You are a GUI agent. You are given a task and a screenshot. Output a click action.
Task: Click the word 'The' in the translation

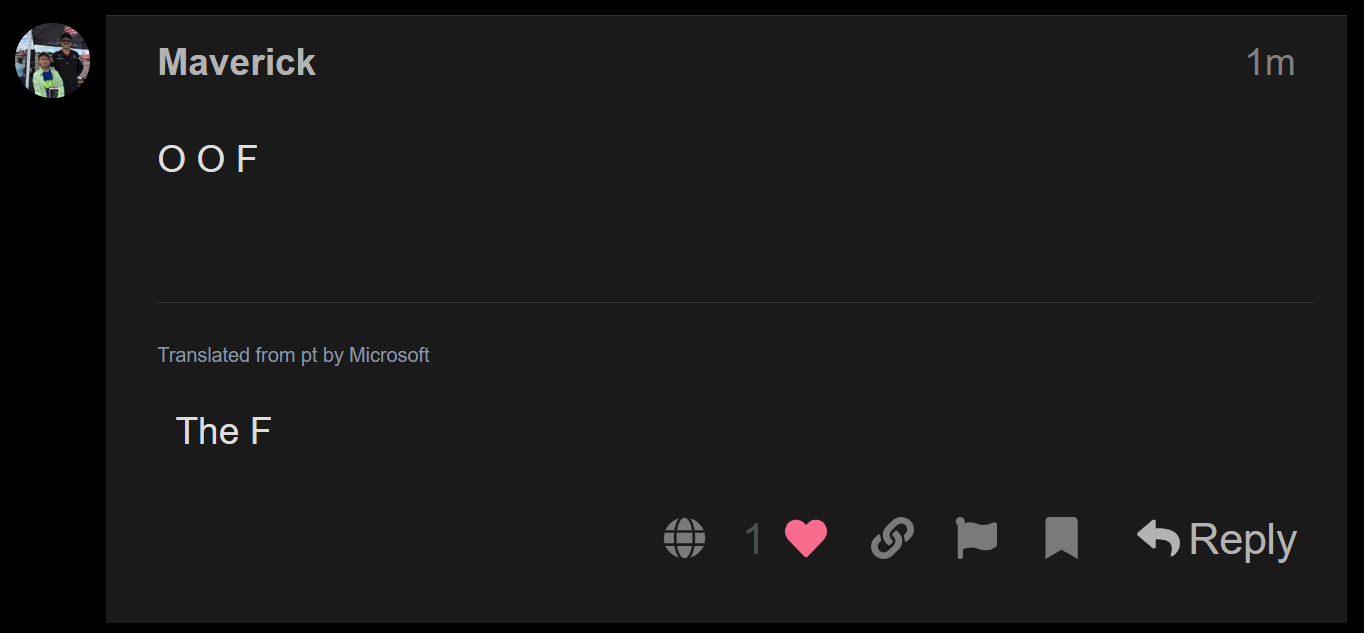click(208, 431)
